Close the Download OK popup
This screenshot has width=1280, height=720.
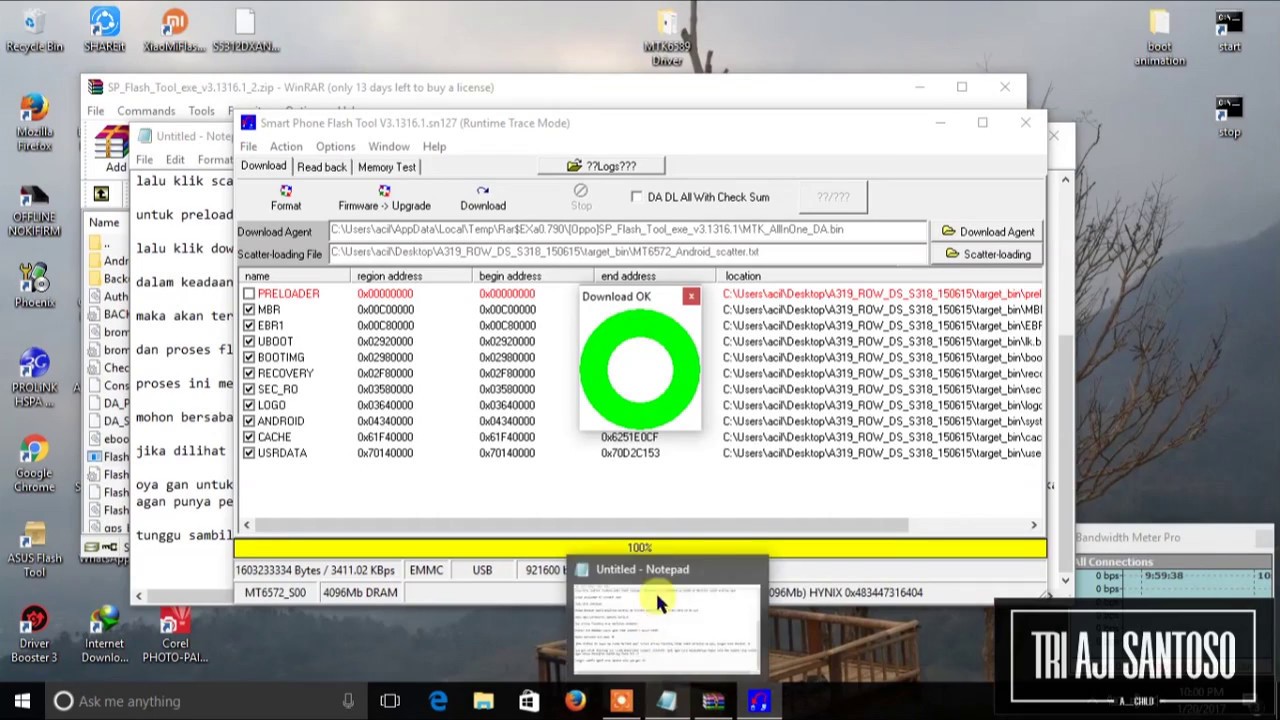691,296
